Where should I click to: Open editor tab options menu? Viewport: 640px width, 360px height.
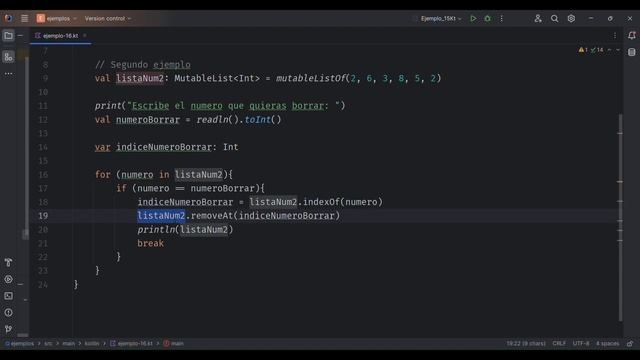tap(615, 36)
